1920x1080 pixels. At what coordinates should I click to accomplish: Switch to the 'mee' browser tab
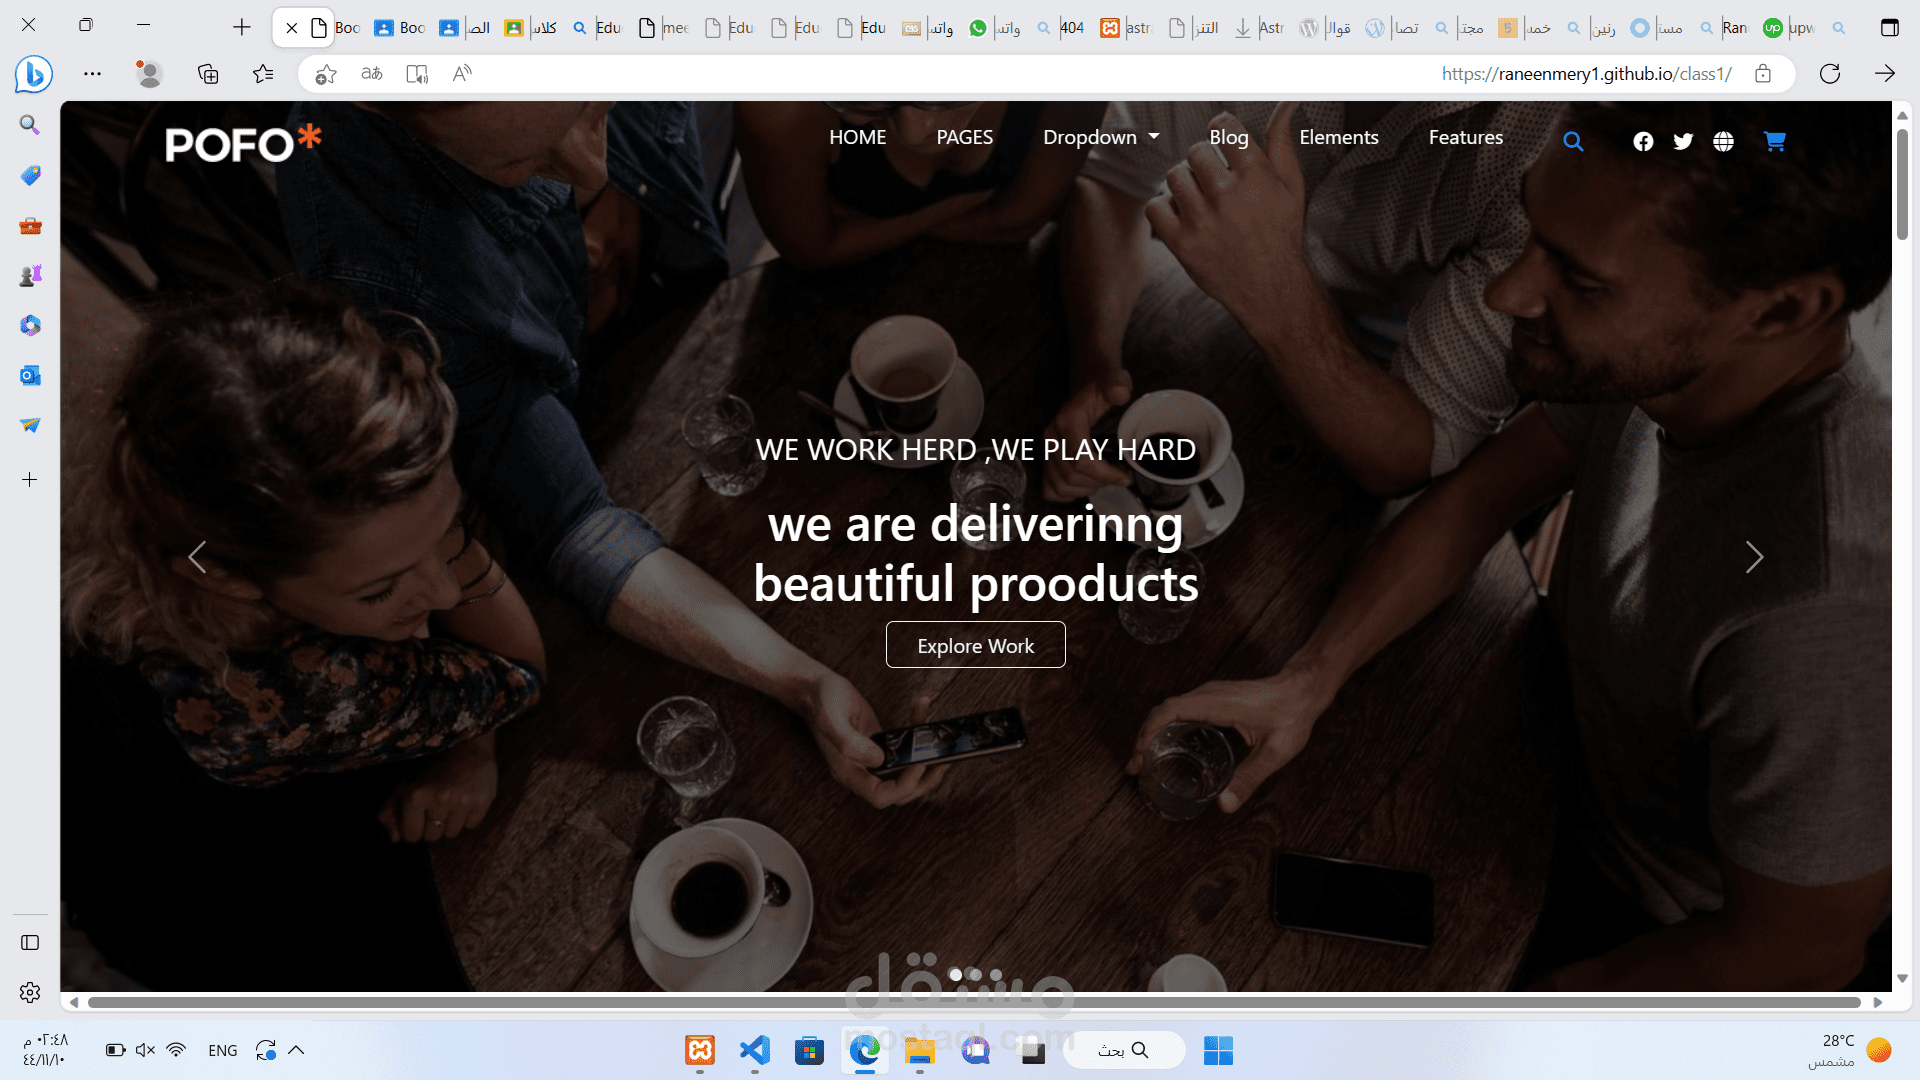664,28
